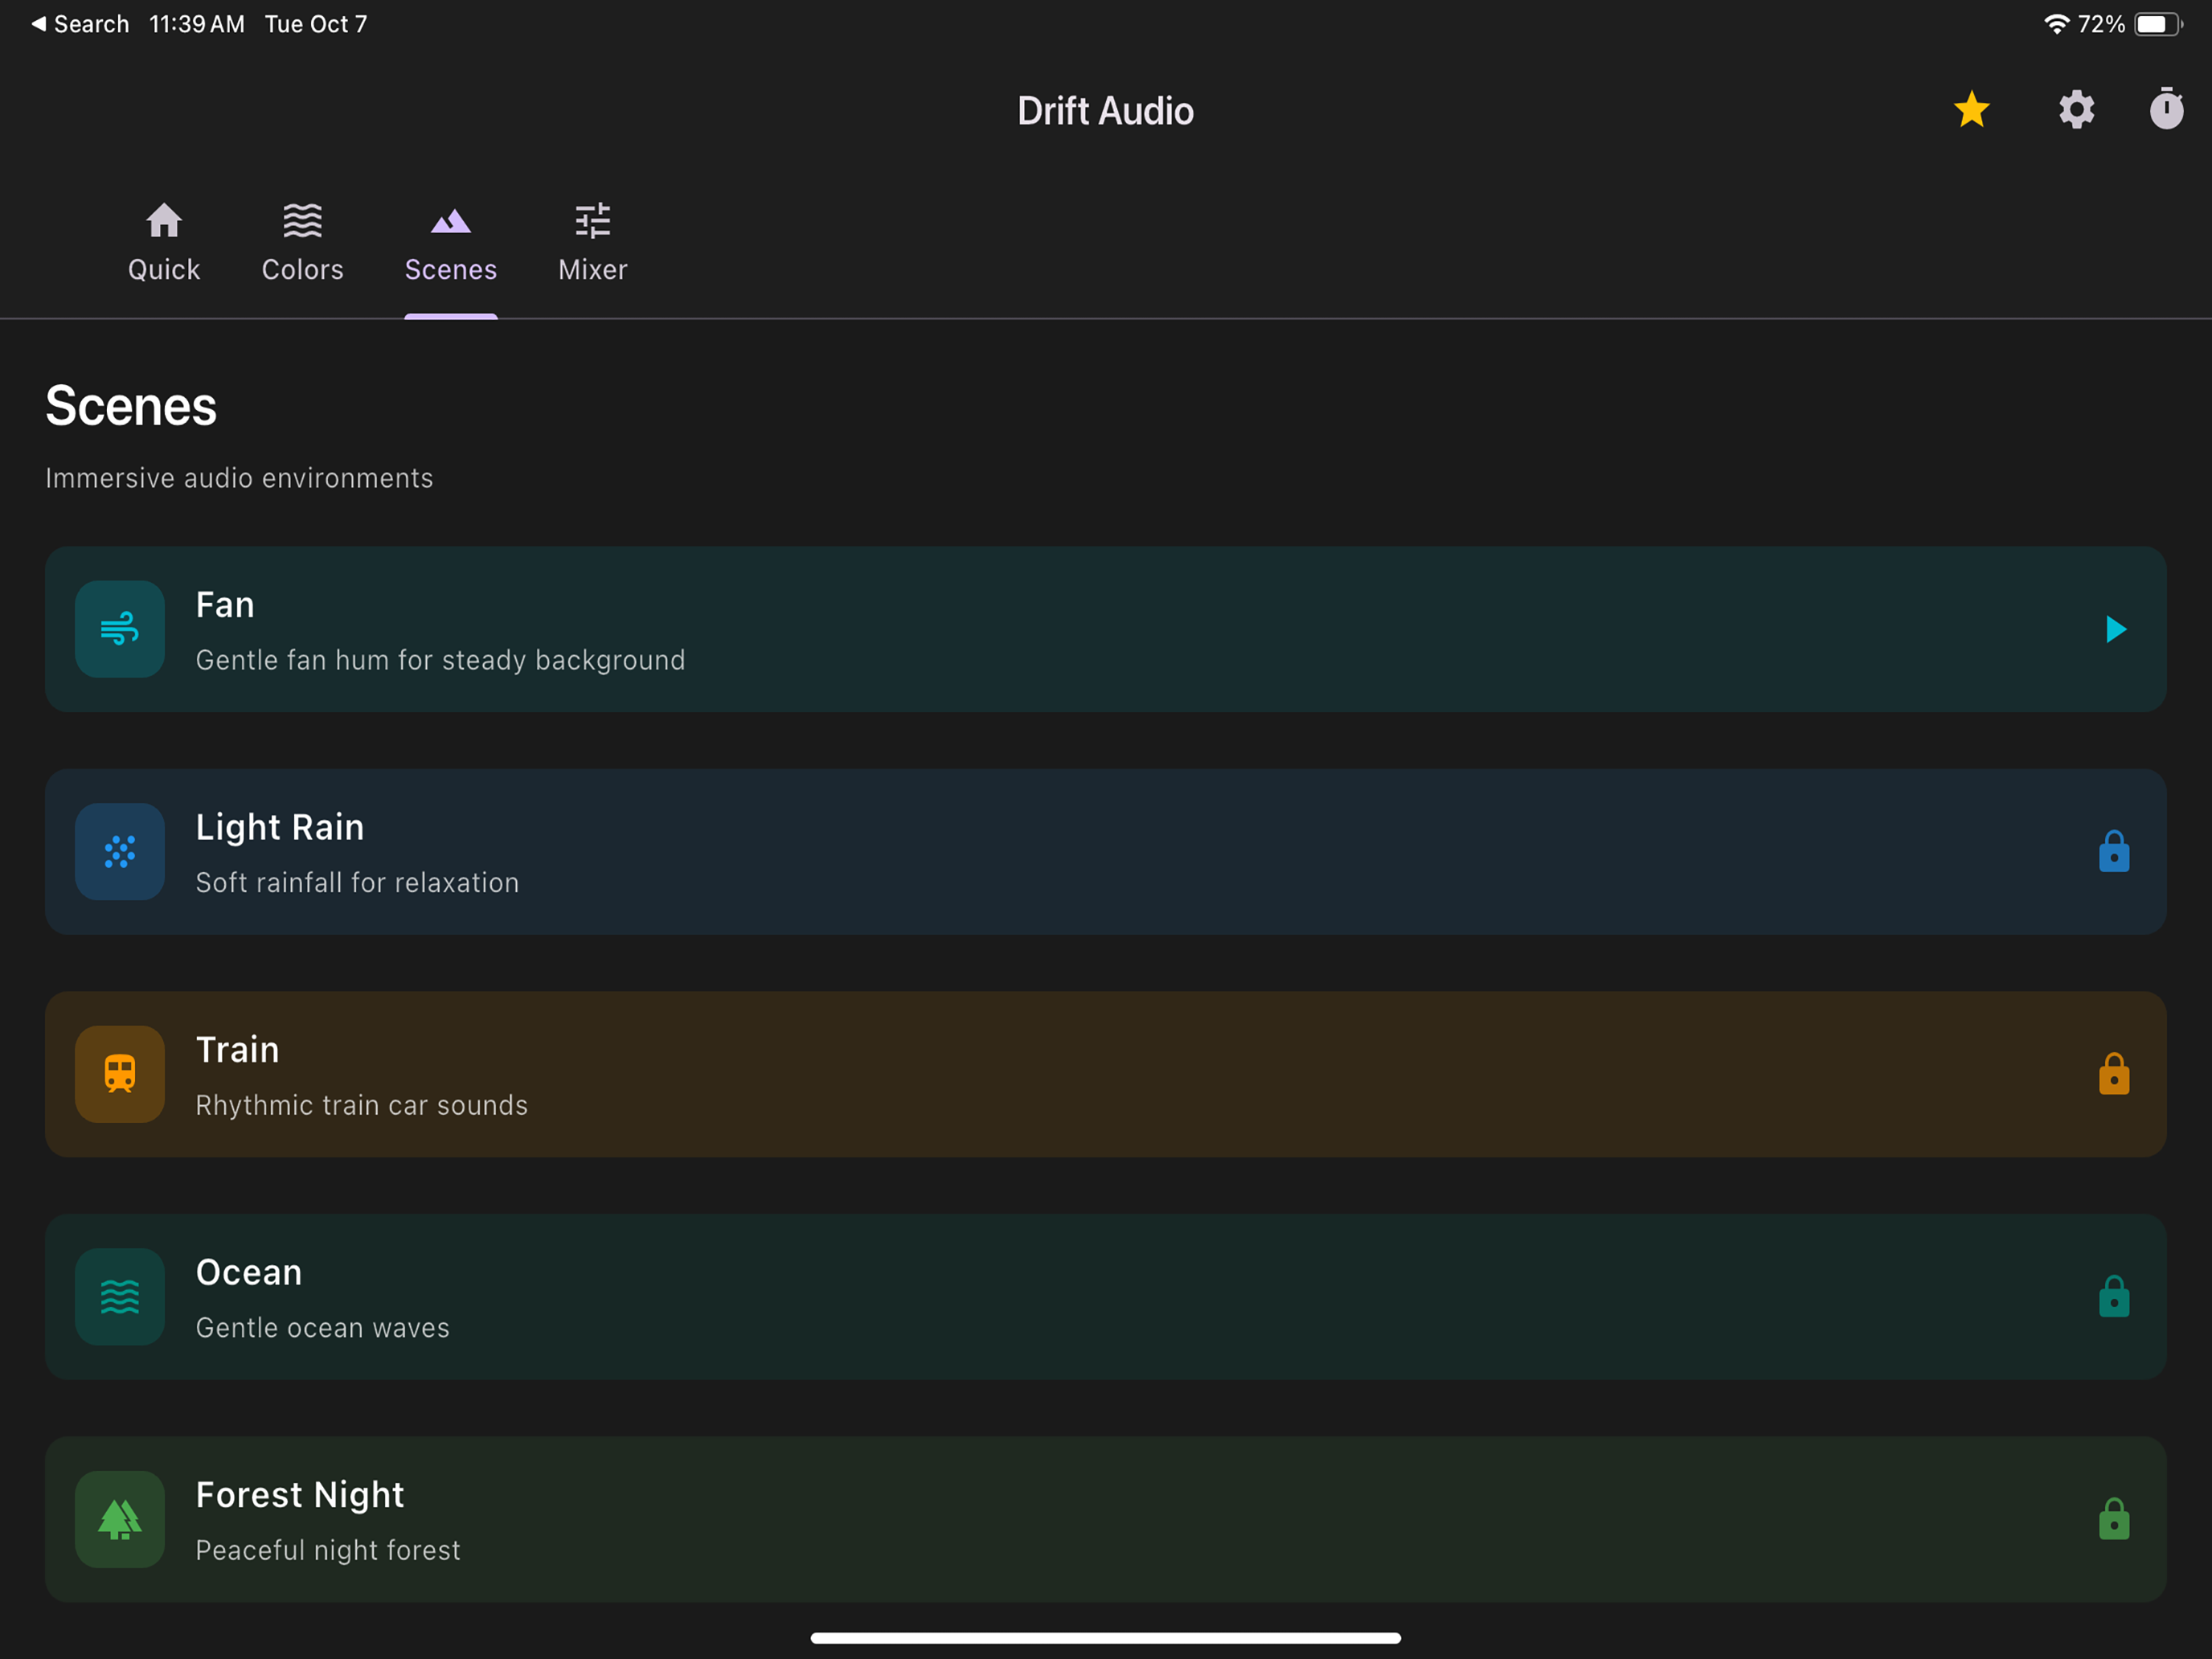Return to Search via back arrow
2212x1659 pixels.
pyautogui.click(x=80, y=24)
